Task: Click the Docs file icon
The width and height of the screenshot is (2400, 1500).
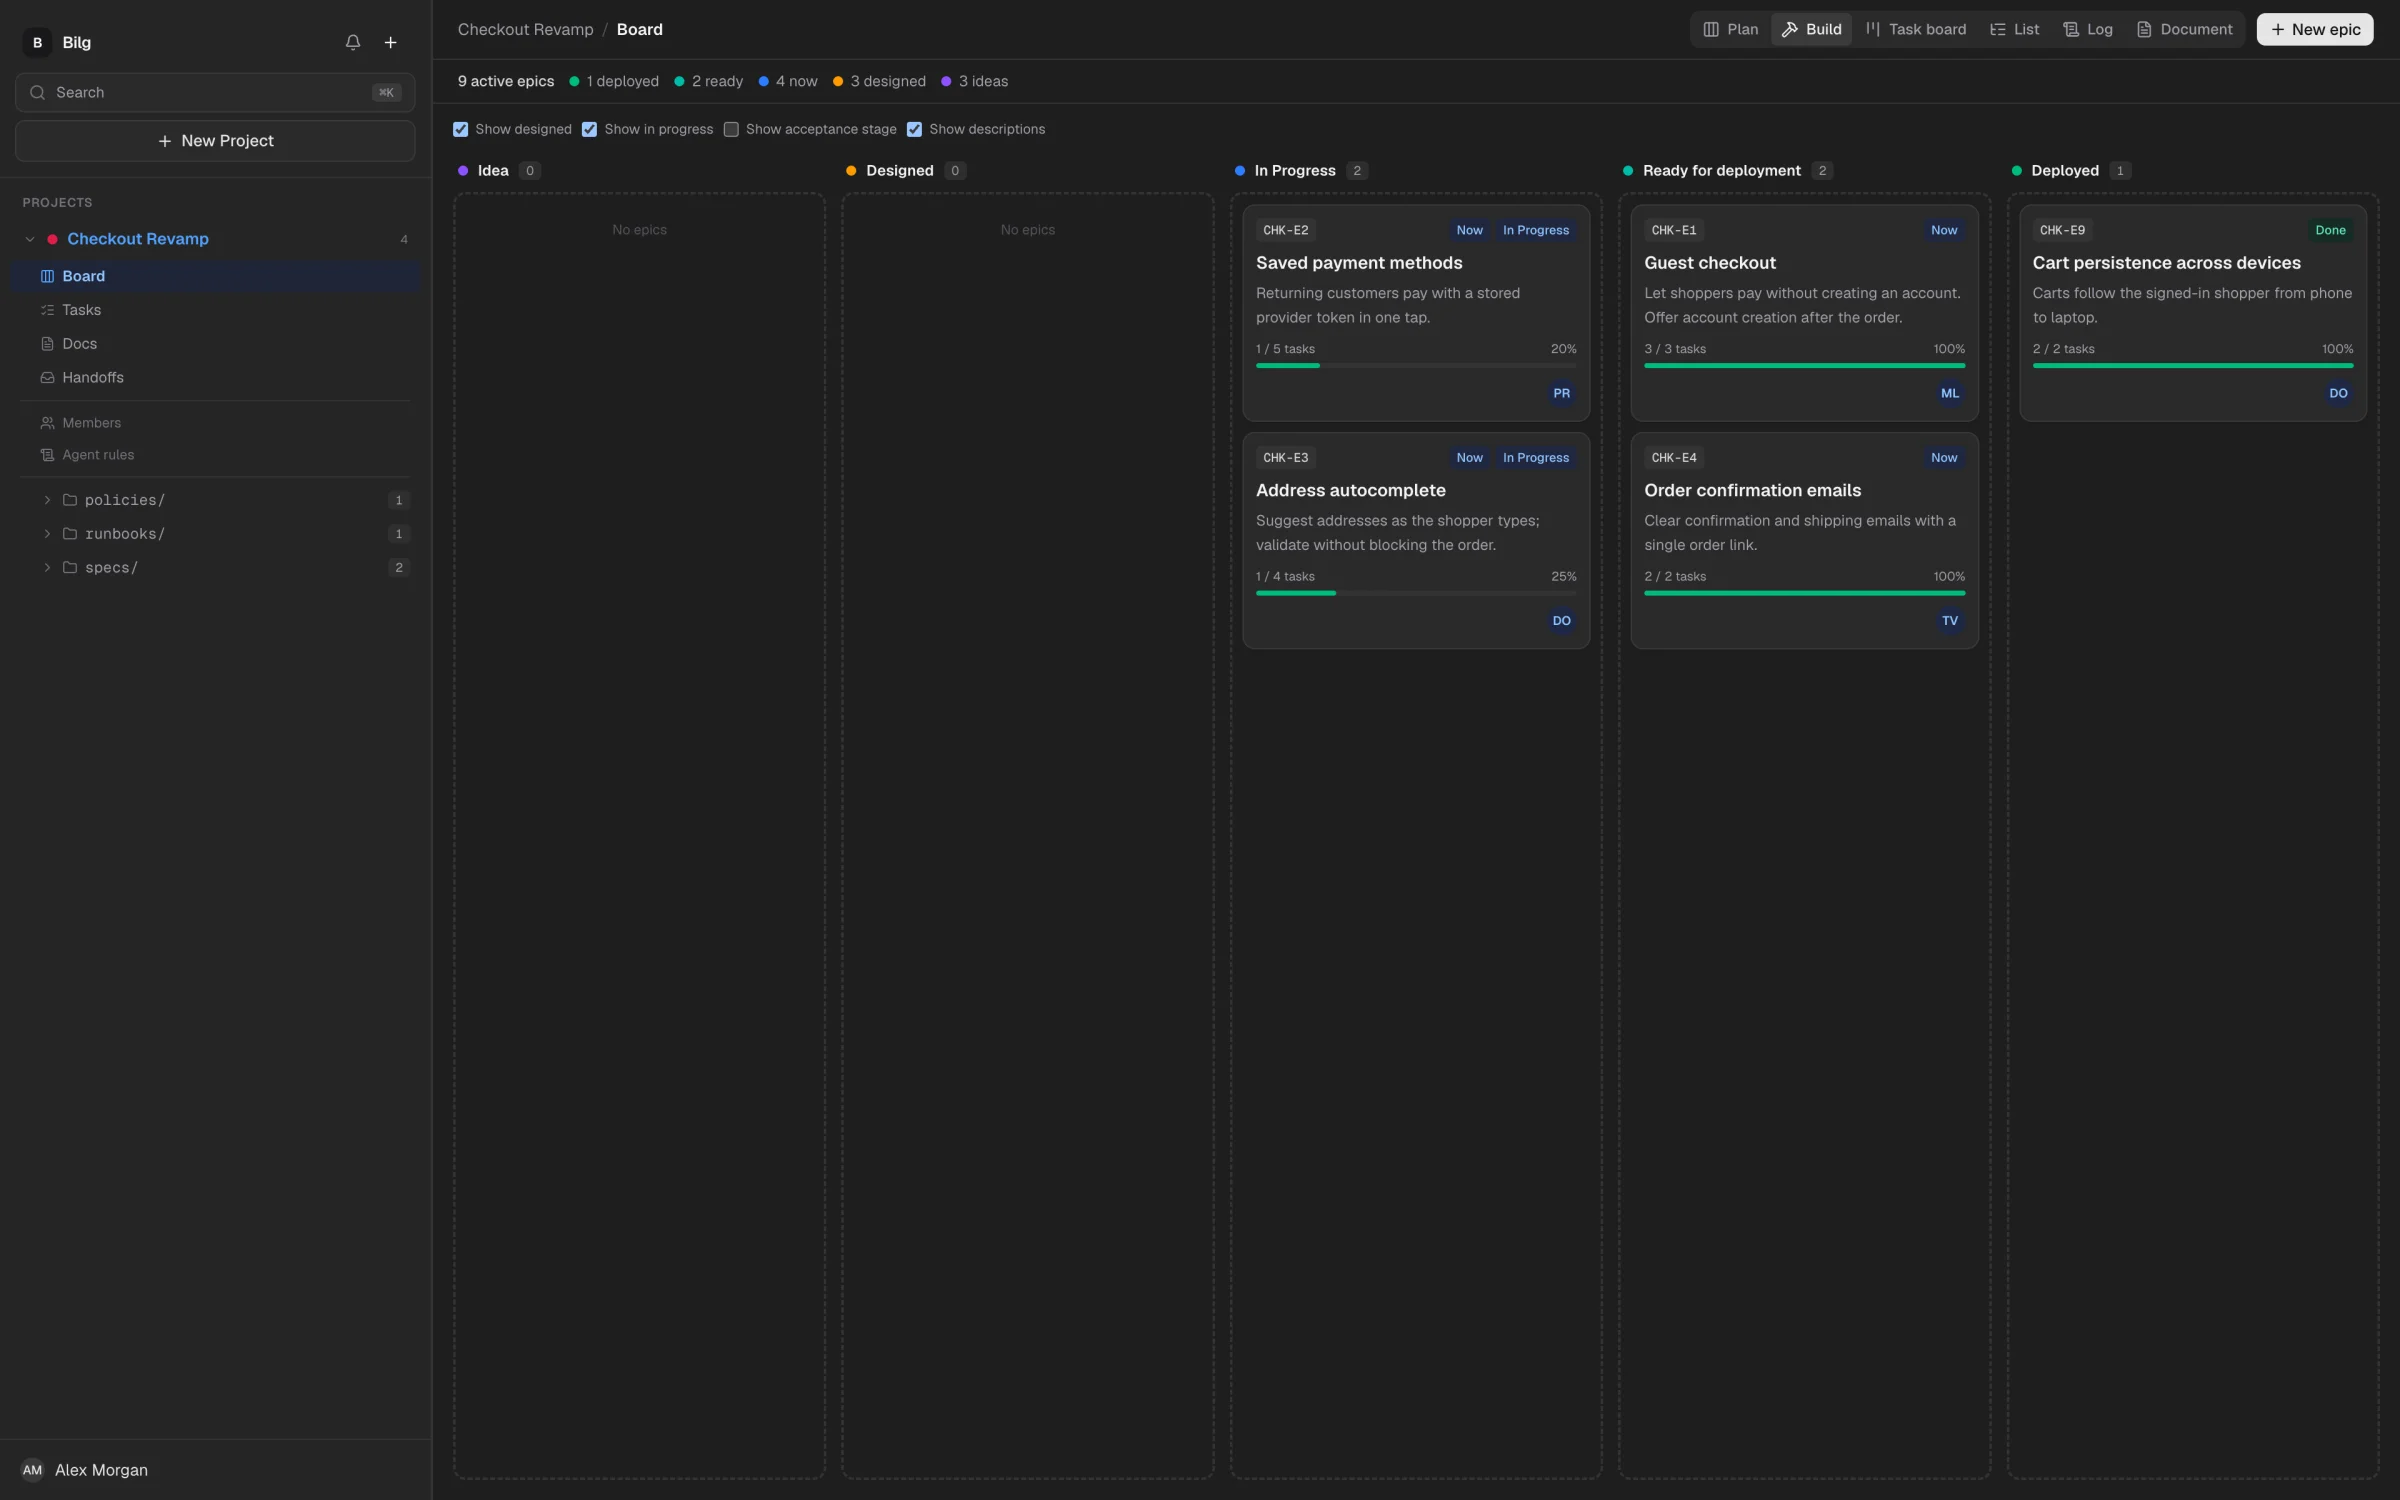Action: coord(47,344)
